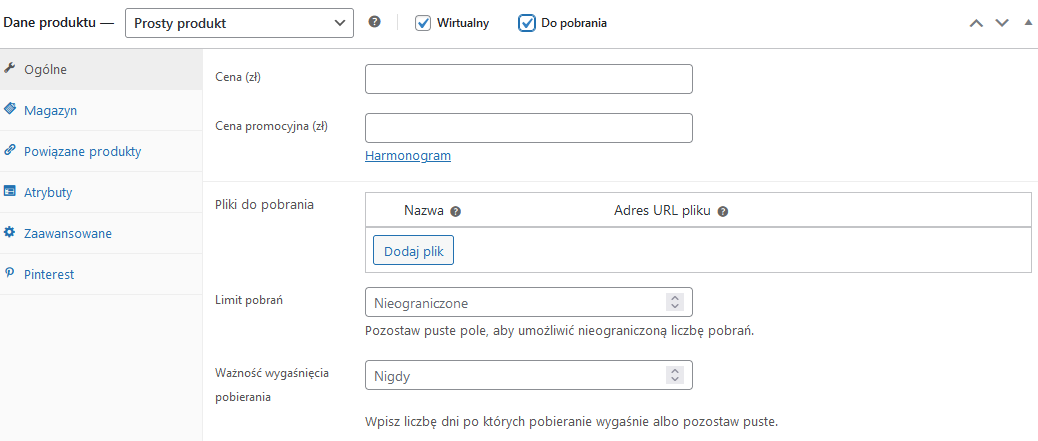This screenshot has height=441, width=1038.
Task: Switch to the Magazyn tab
Action: click(x=101, y=111)
